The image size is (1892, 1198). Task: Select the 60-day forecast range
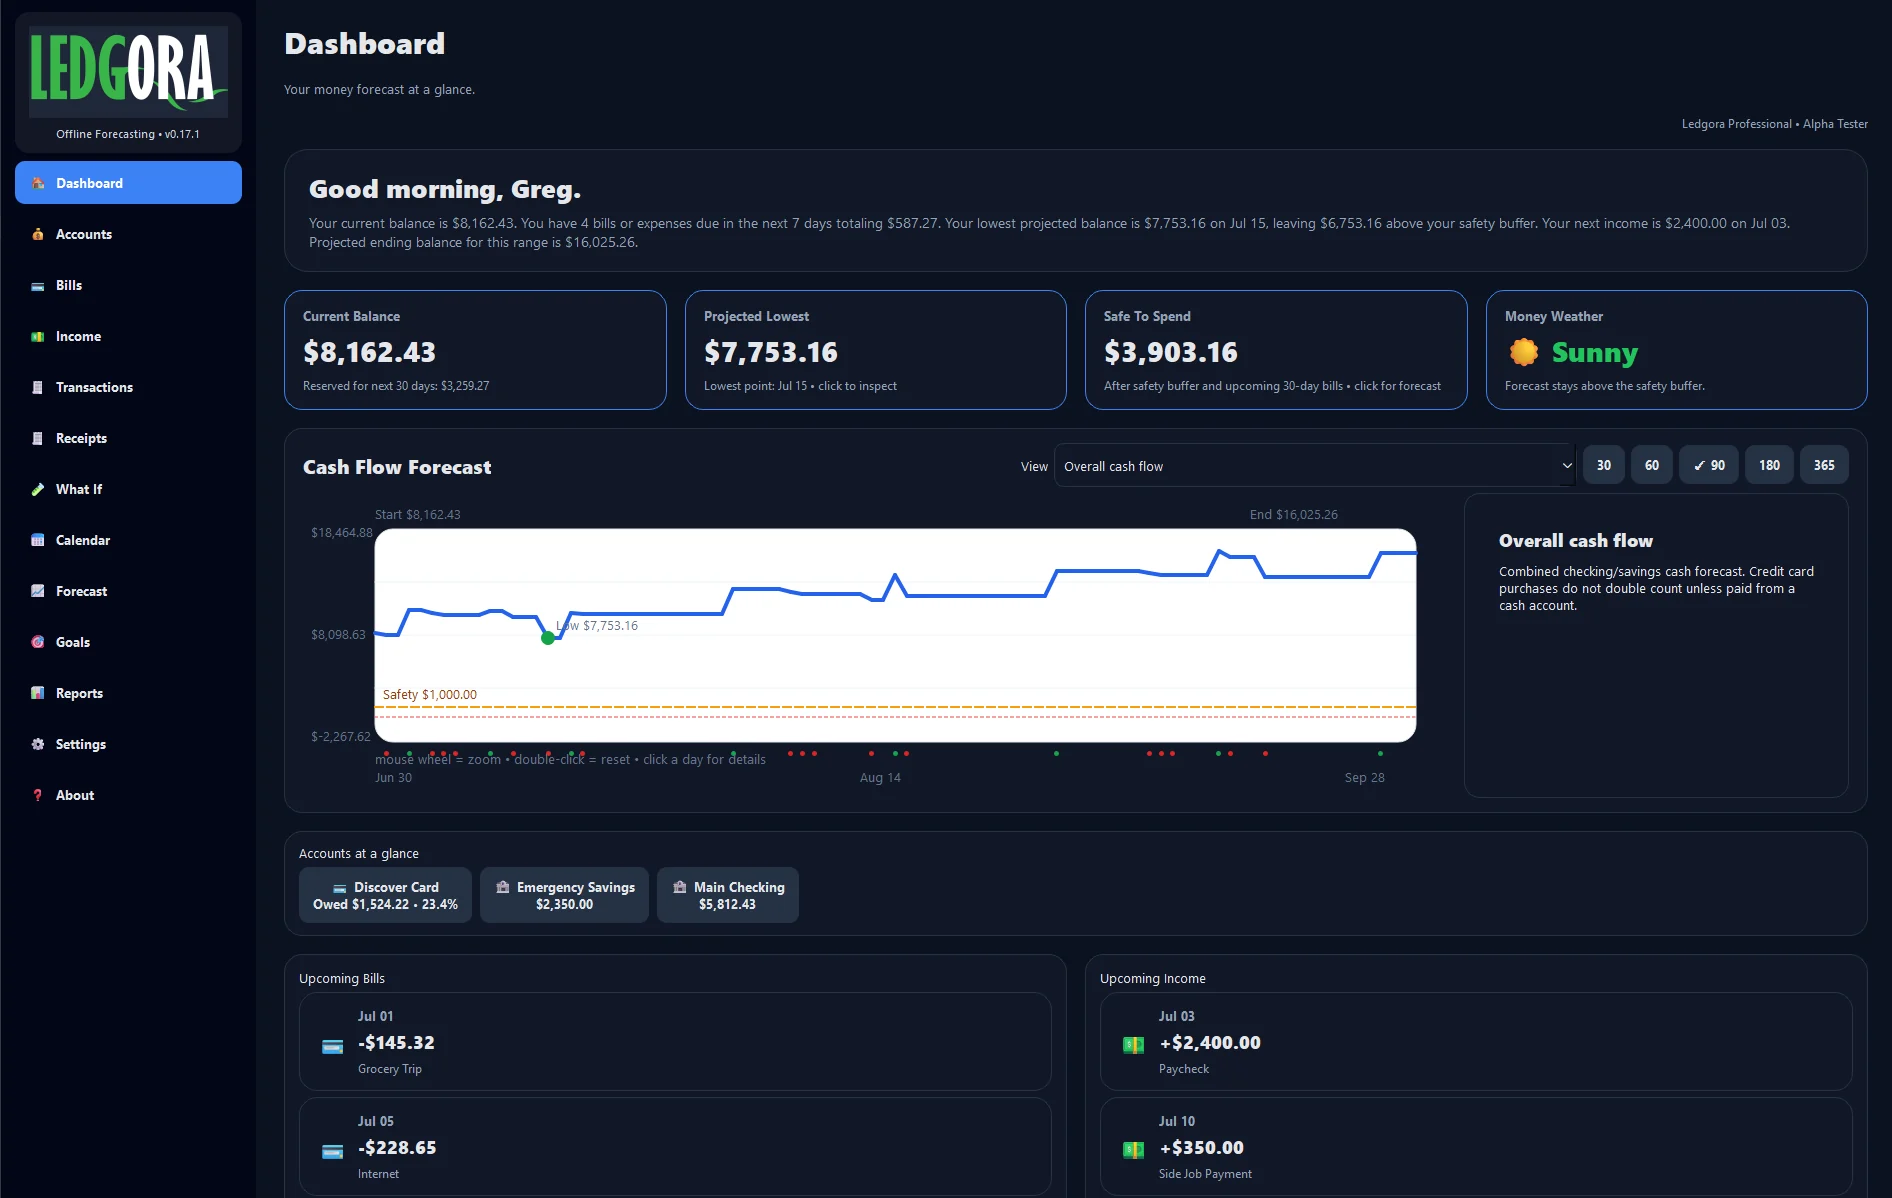(1652, 465)
